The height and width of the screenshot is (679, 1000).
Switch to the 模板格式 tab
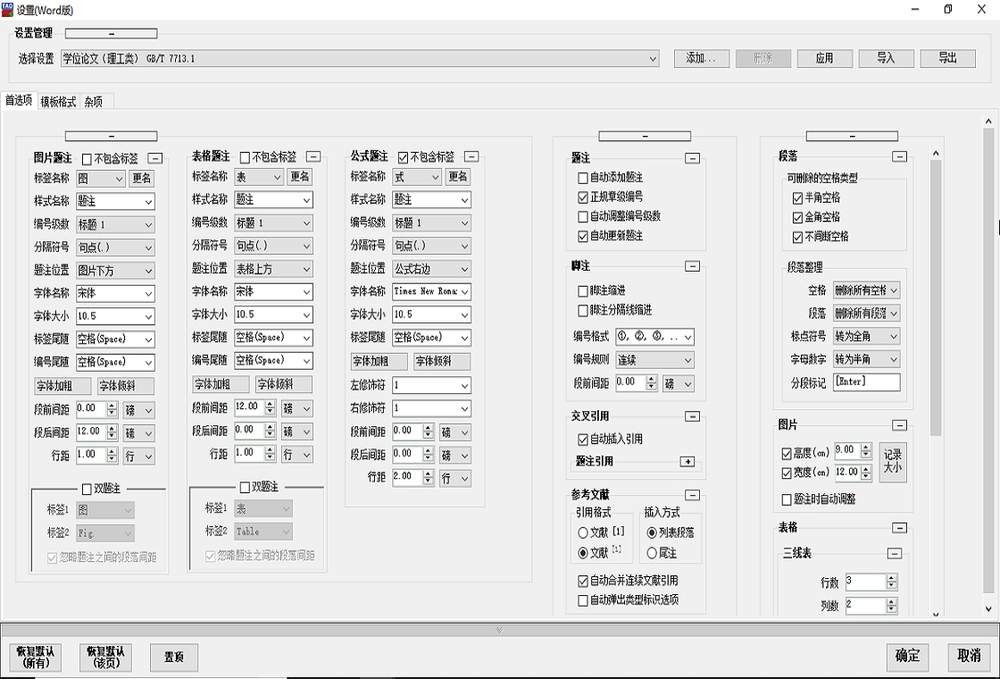tap(59, 102)
